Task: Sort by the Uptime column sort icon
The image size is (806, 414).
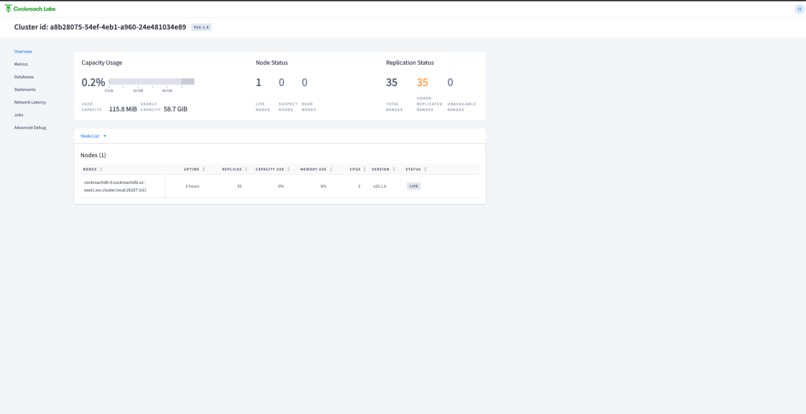Action: [204, 169]
